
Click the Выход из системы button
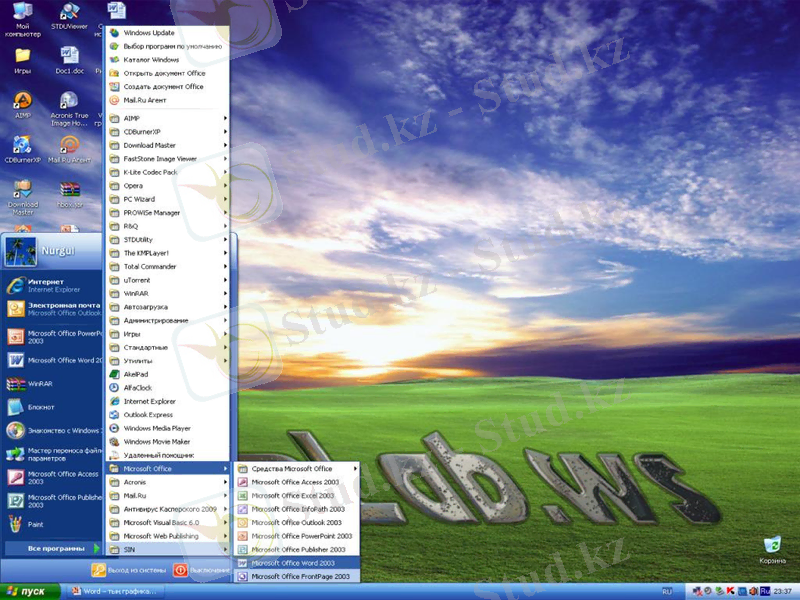(x=128, y=570)
